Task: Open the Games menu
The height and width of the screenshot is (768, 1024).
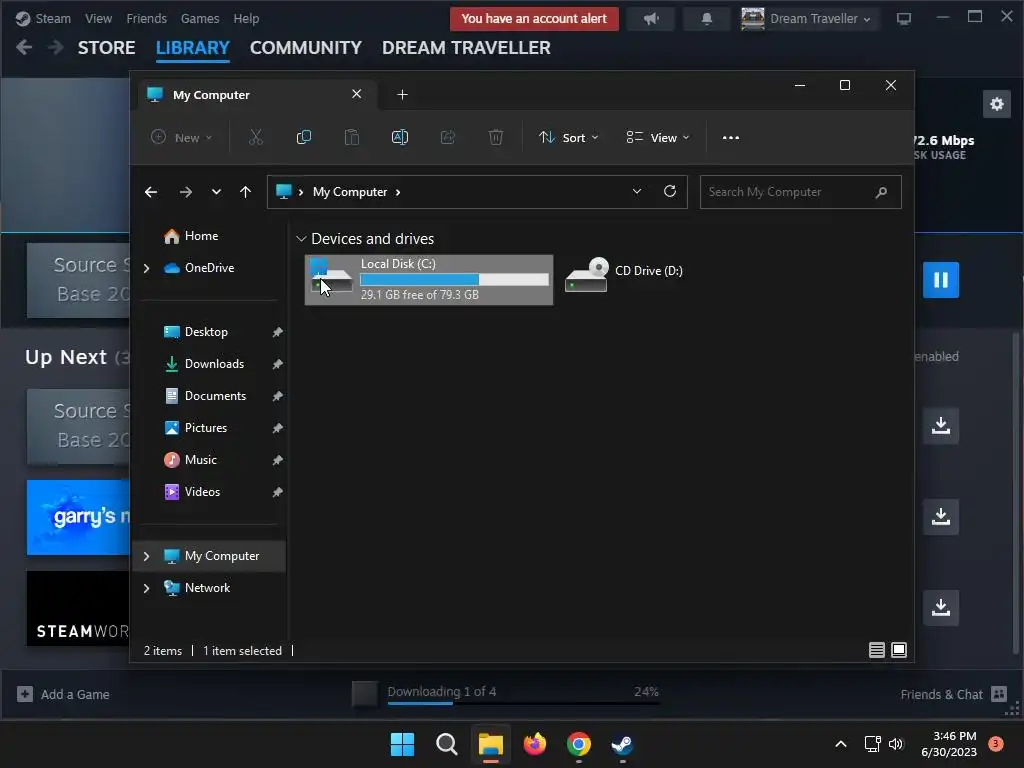Action: click(200, 18)
